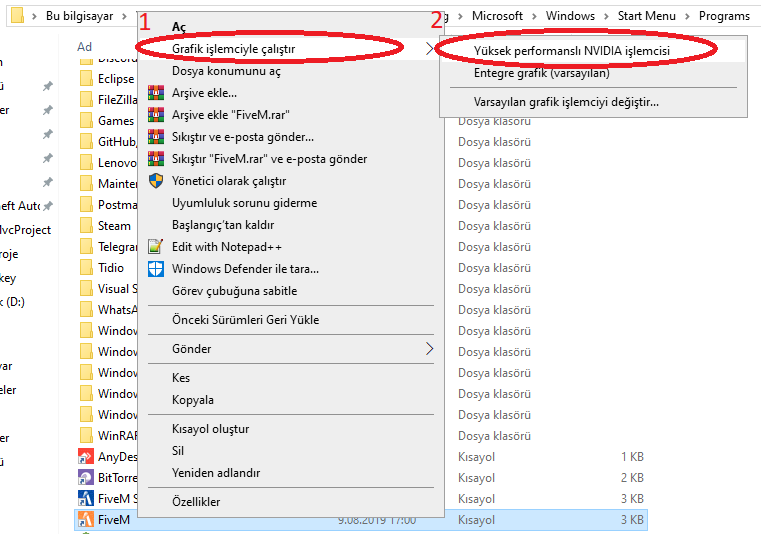761x534 pixels.
Task: Click the Tidio folder icon
Action: (86, 267)
